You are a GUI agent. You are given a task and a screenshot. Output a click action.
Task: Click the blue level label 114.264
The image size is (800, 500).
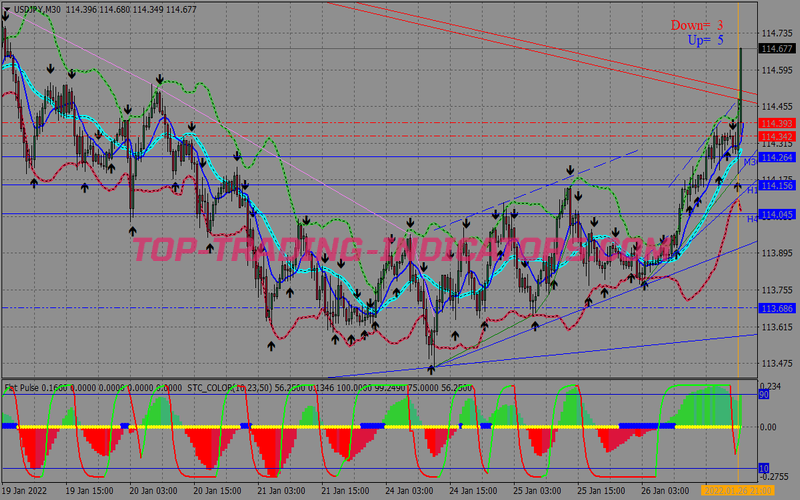coord(777,158)
